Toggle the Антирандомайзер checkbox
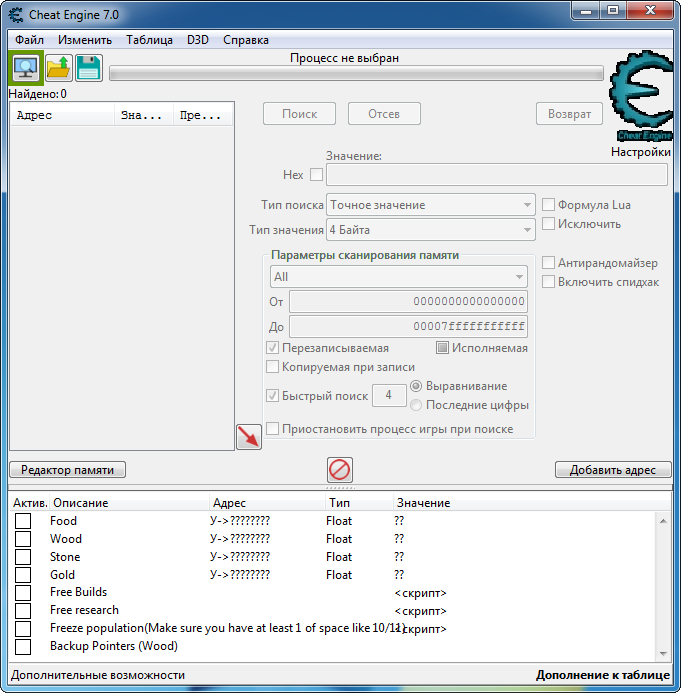 [548, 263]
